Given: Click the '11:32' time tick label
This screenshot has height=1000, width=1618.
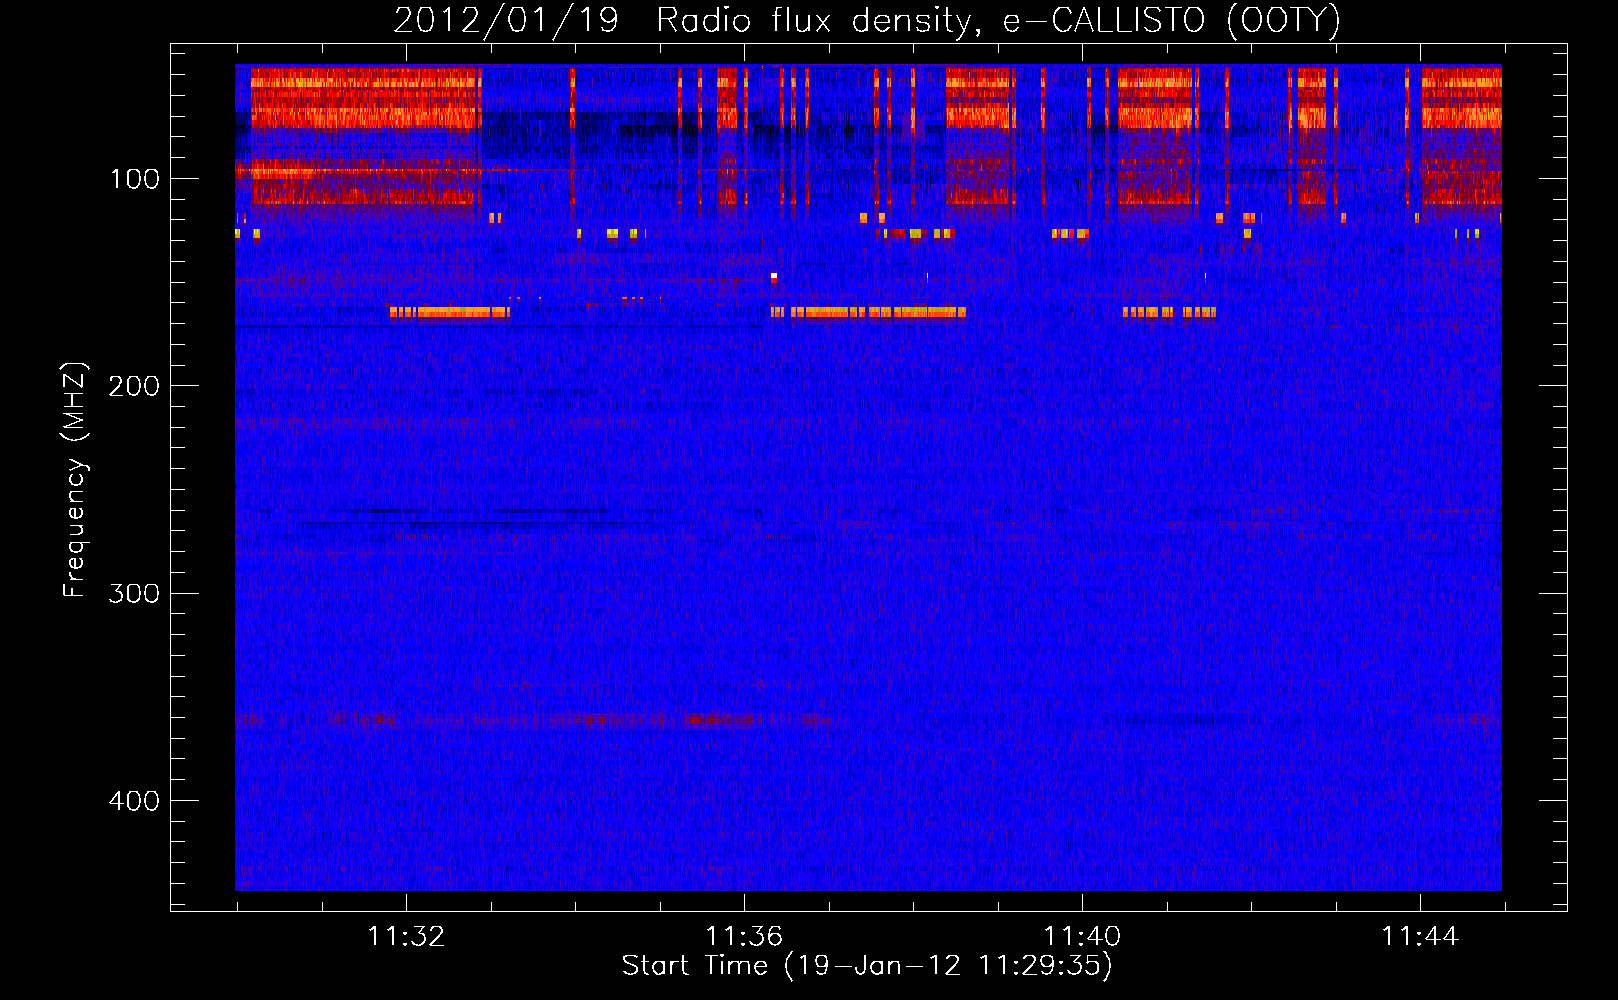Looking at the screenshot, I should (406, 937).
